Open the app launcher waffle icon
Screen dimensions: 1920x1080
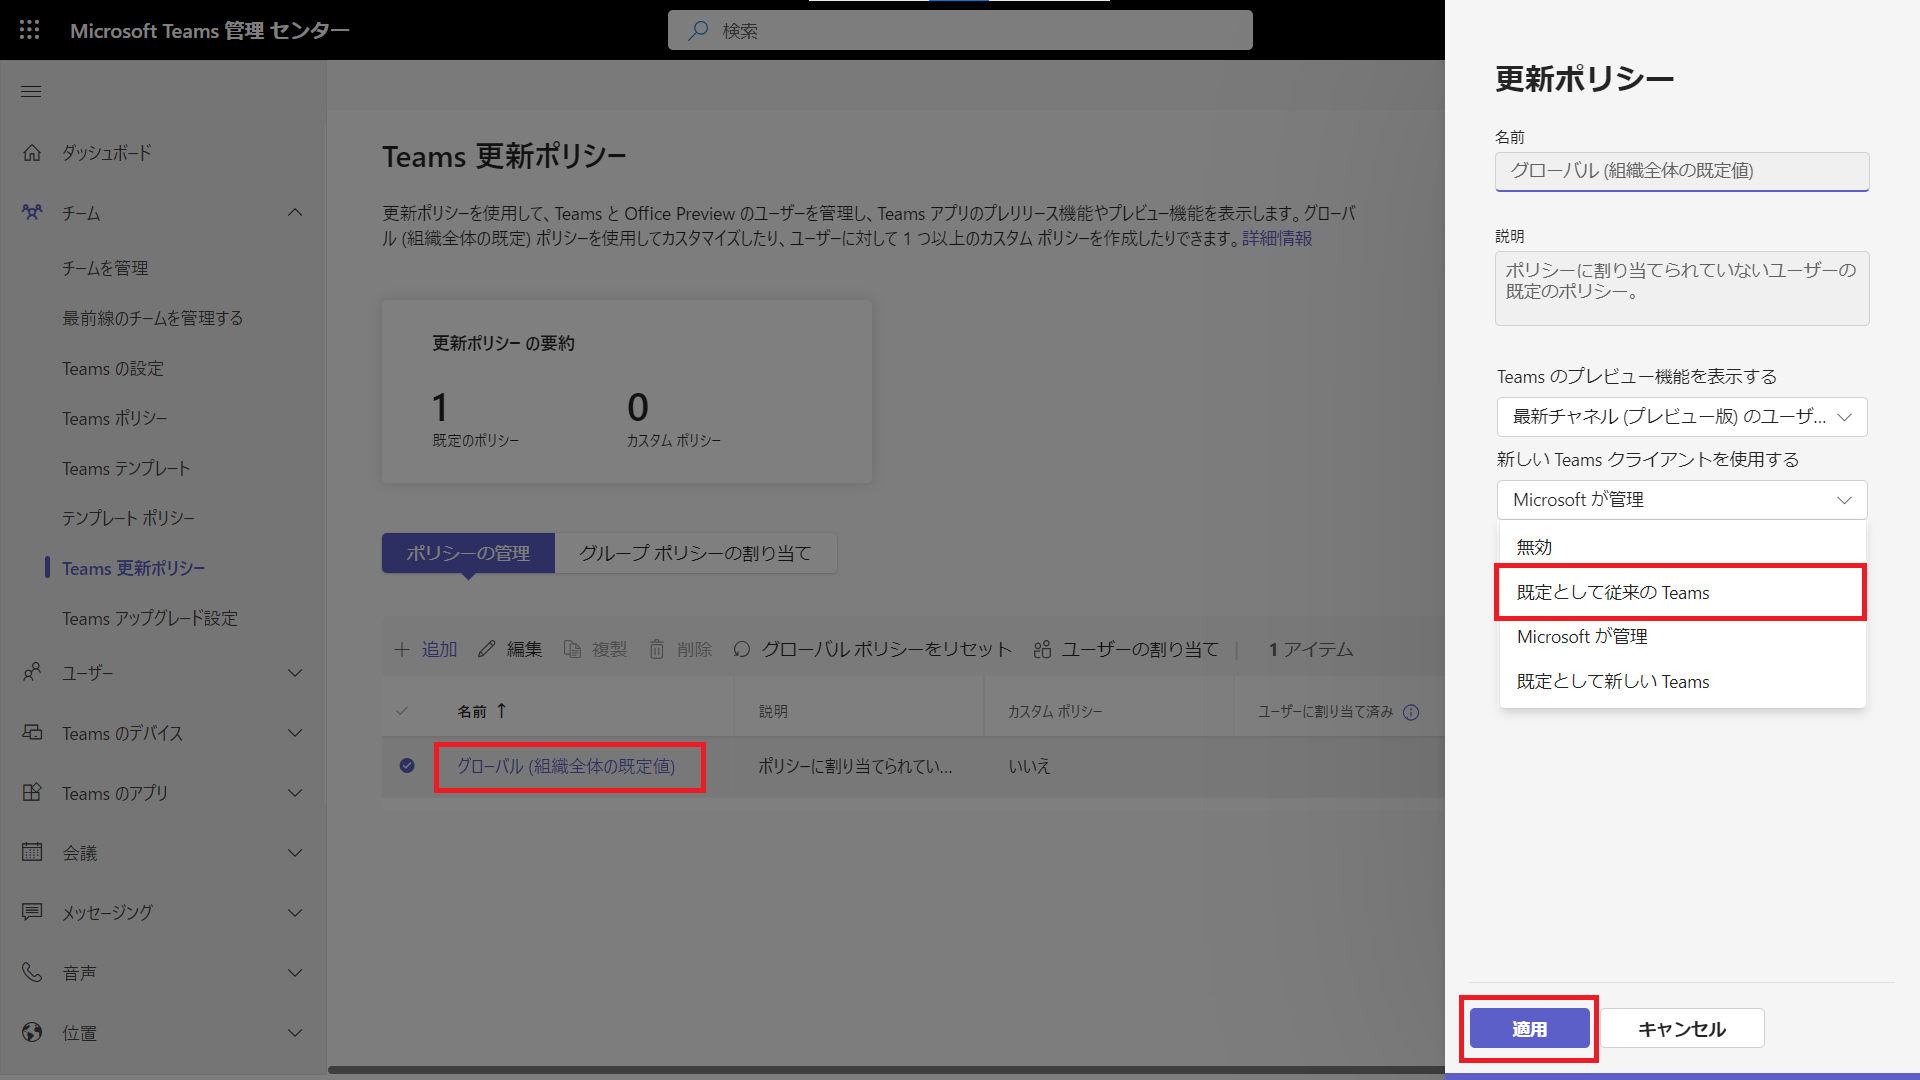(x=30, y=30)
